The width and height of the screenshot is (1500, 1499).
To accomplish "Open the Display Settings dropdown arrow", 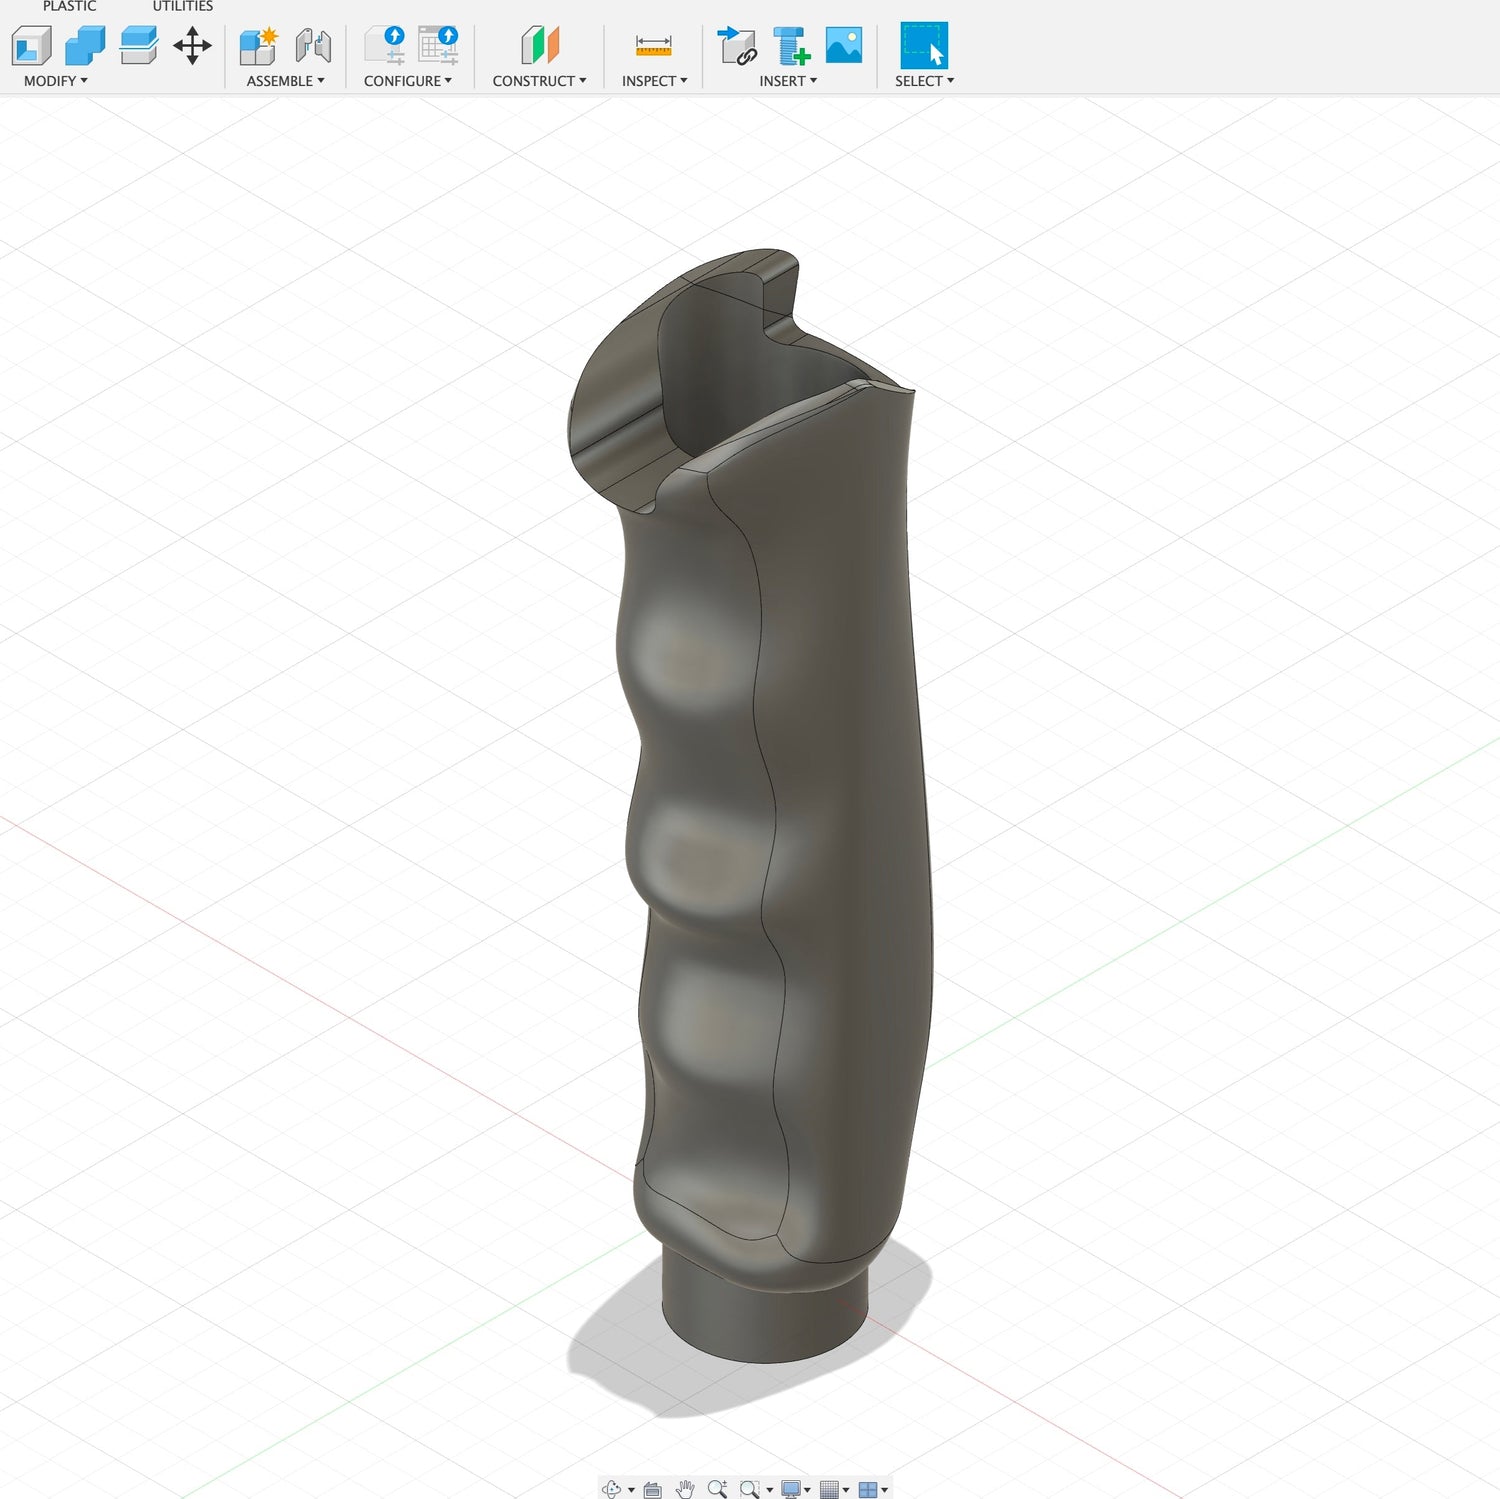I will tap(807, 1490).
